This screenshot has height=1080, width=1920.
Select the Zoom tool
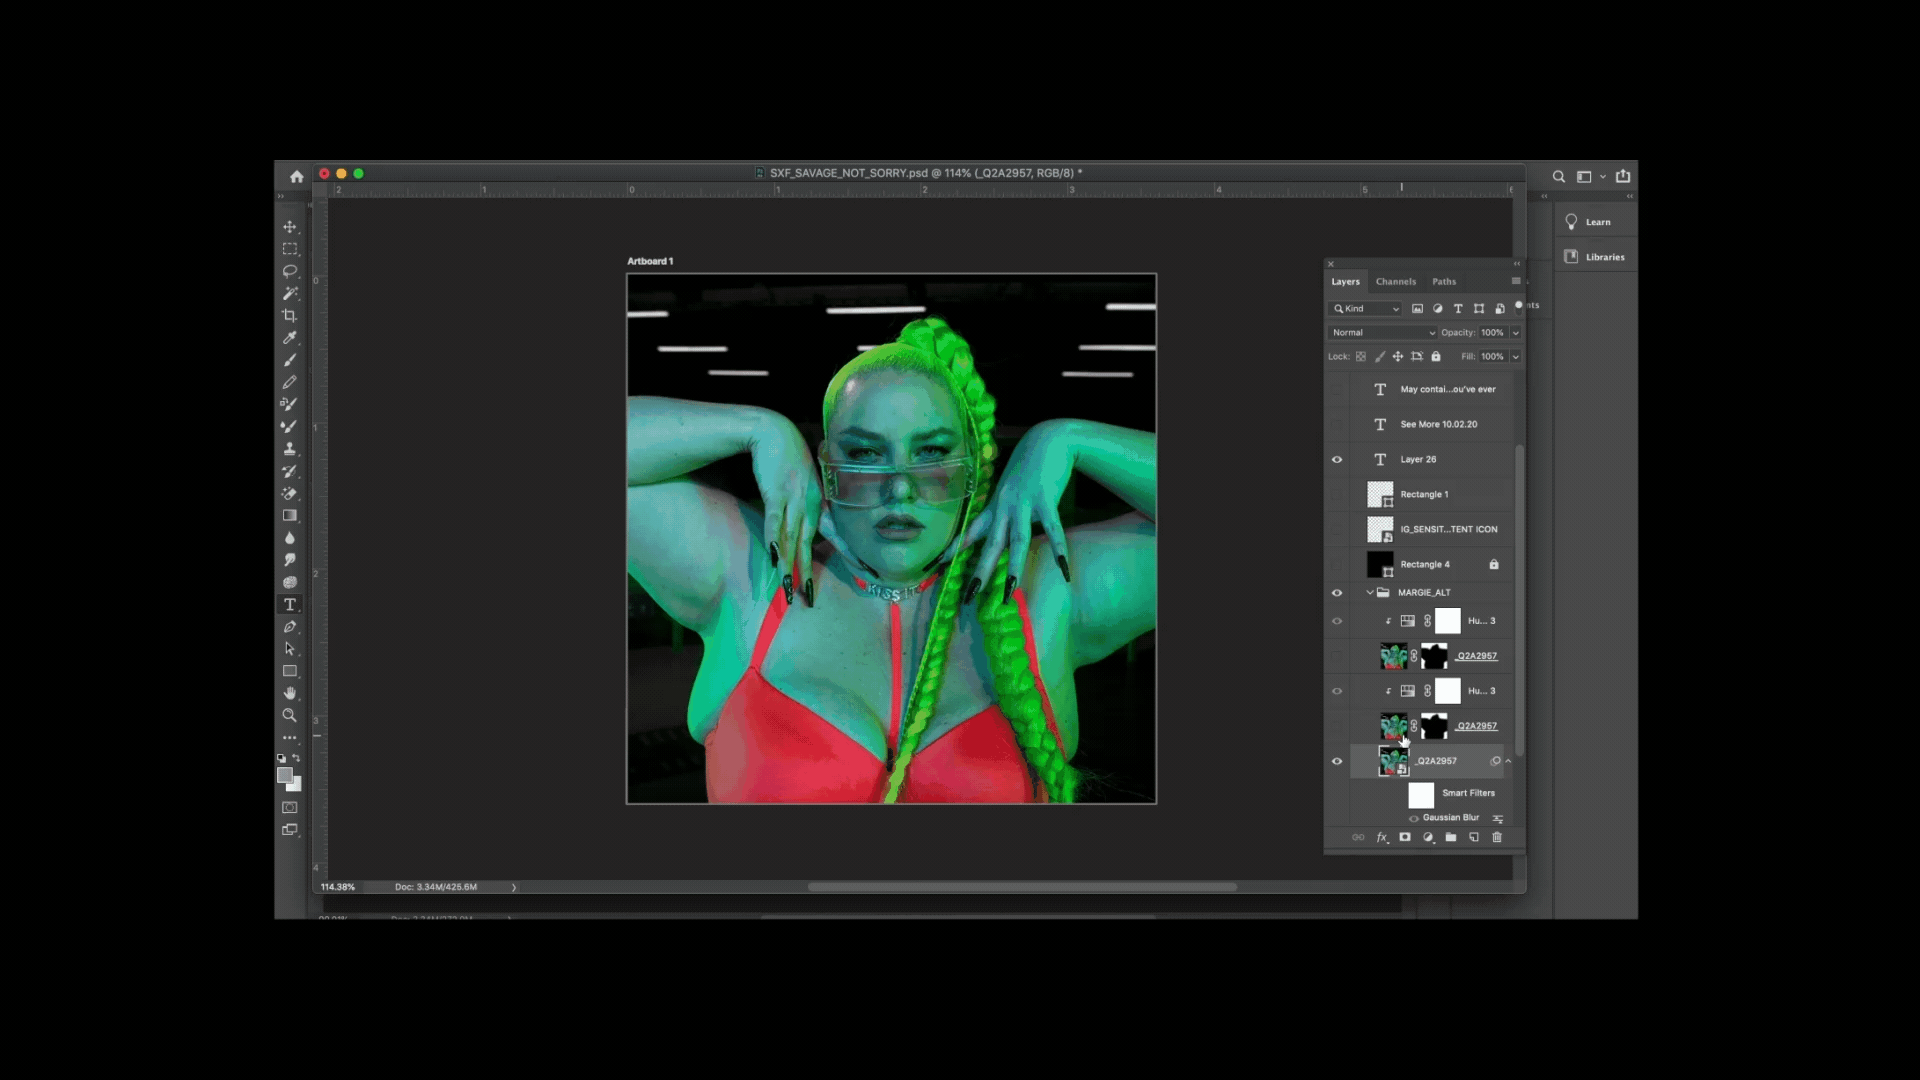pyautogui.click(x=289, y=716)
